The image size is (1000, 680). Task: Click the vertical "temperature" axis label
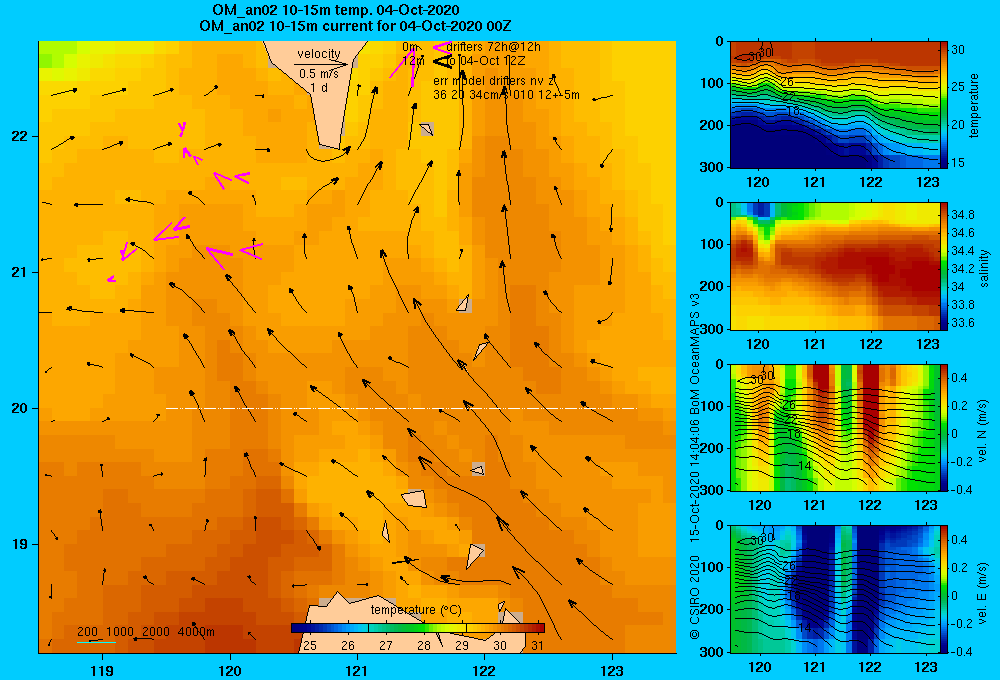[973, 105]
